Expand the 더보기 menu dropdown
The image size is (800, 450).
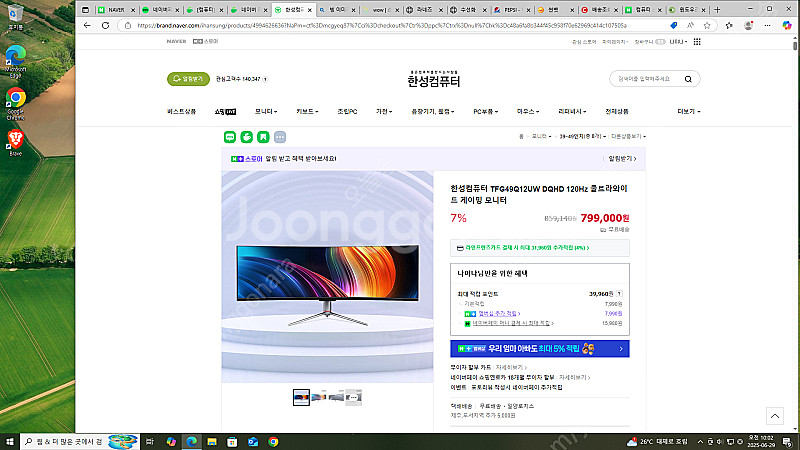point(689,111)
